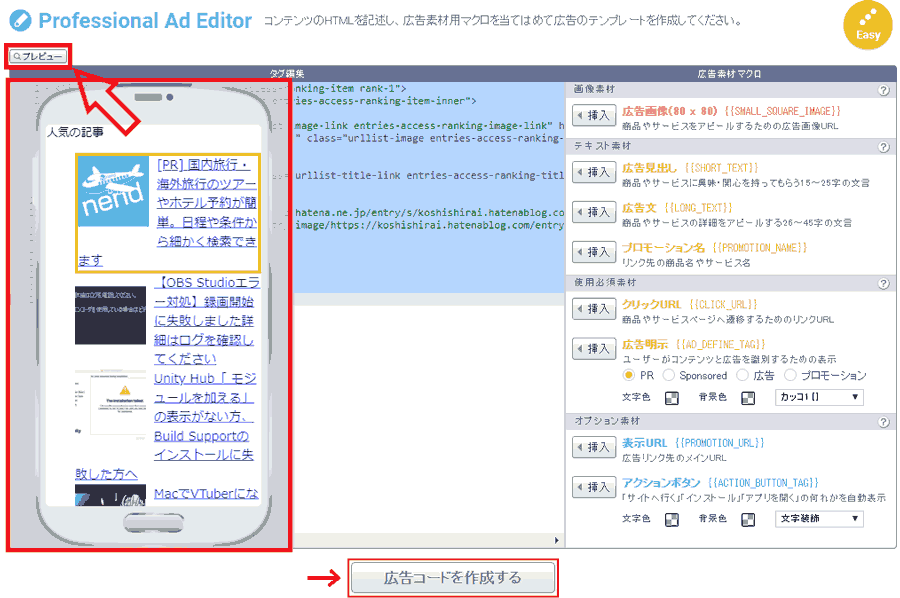
Task: Open the 文字装飾 dropdown
Action: (819, 519)
